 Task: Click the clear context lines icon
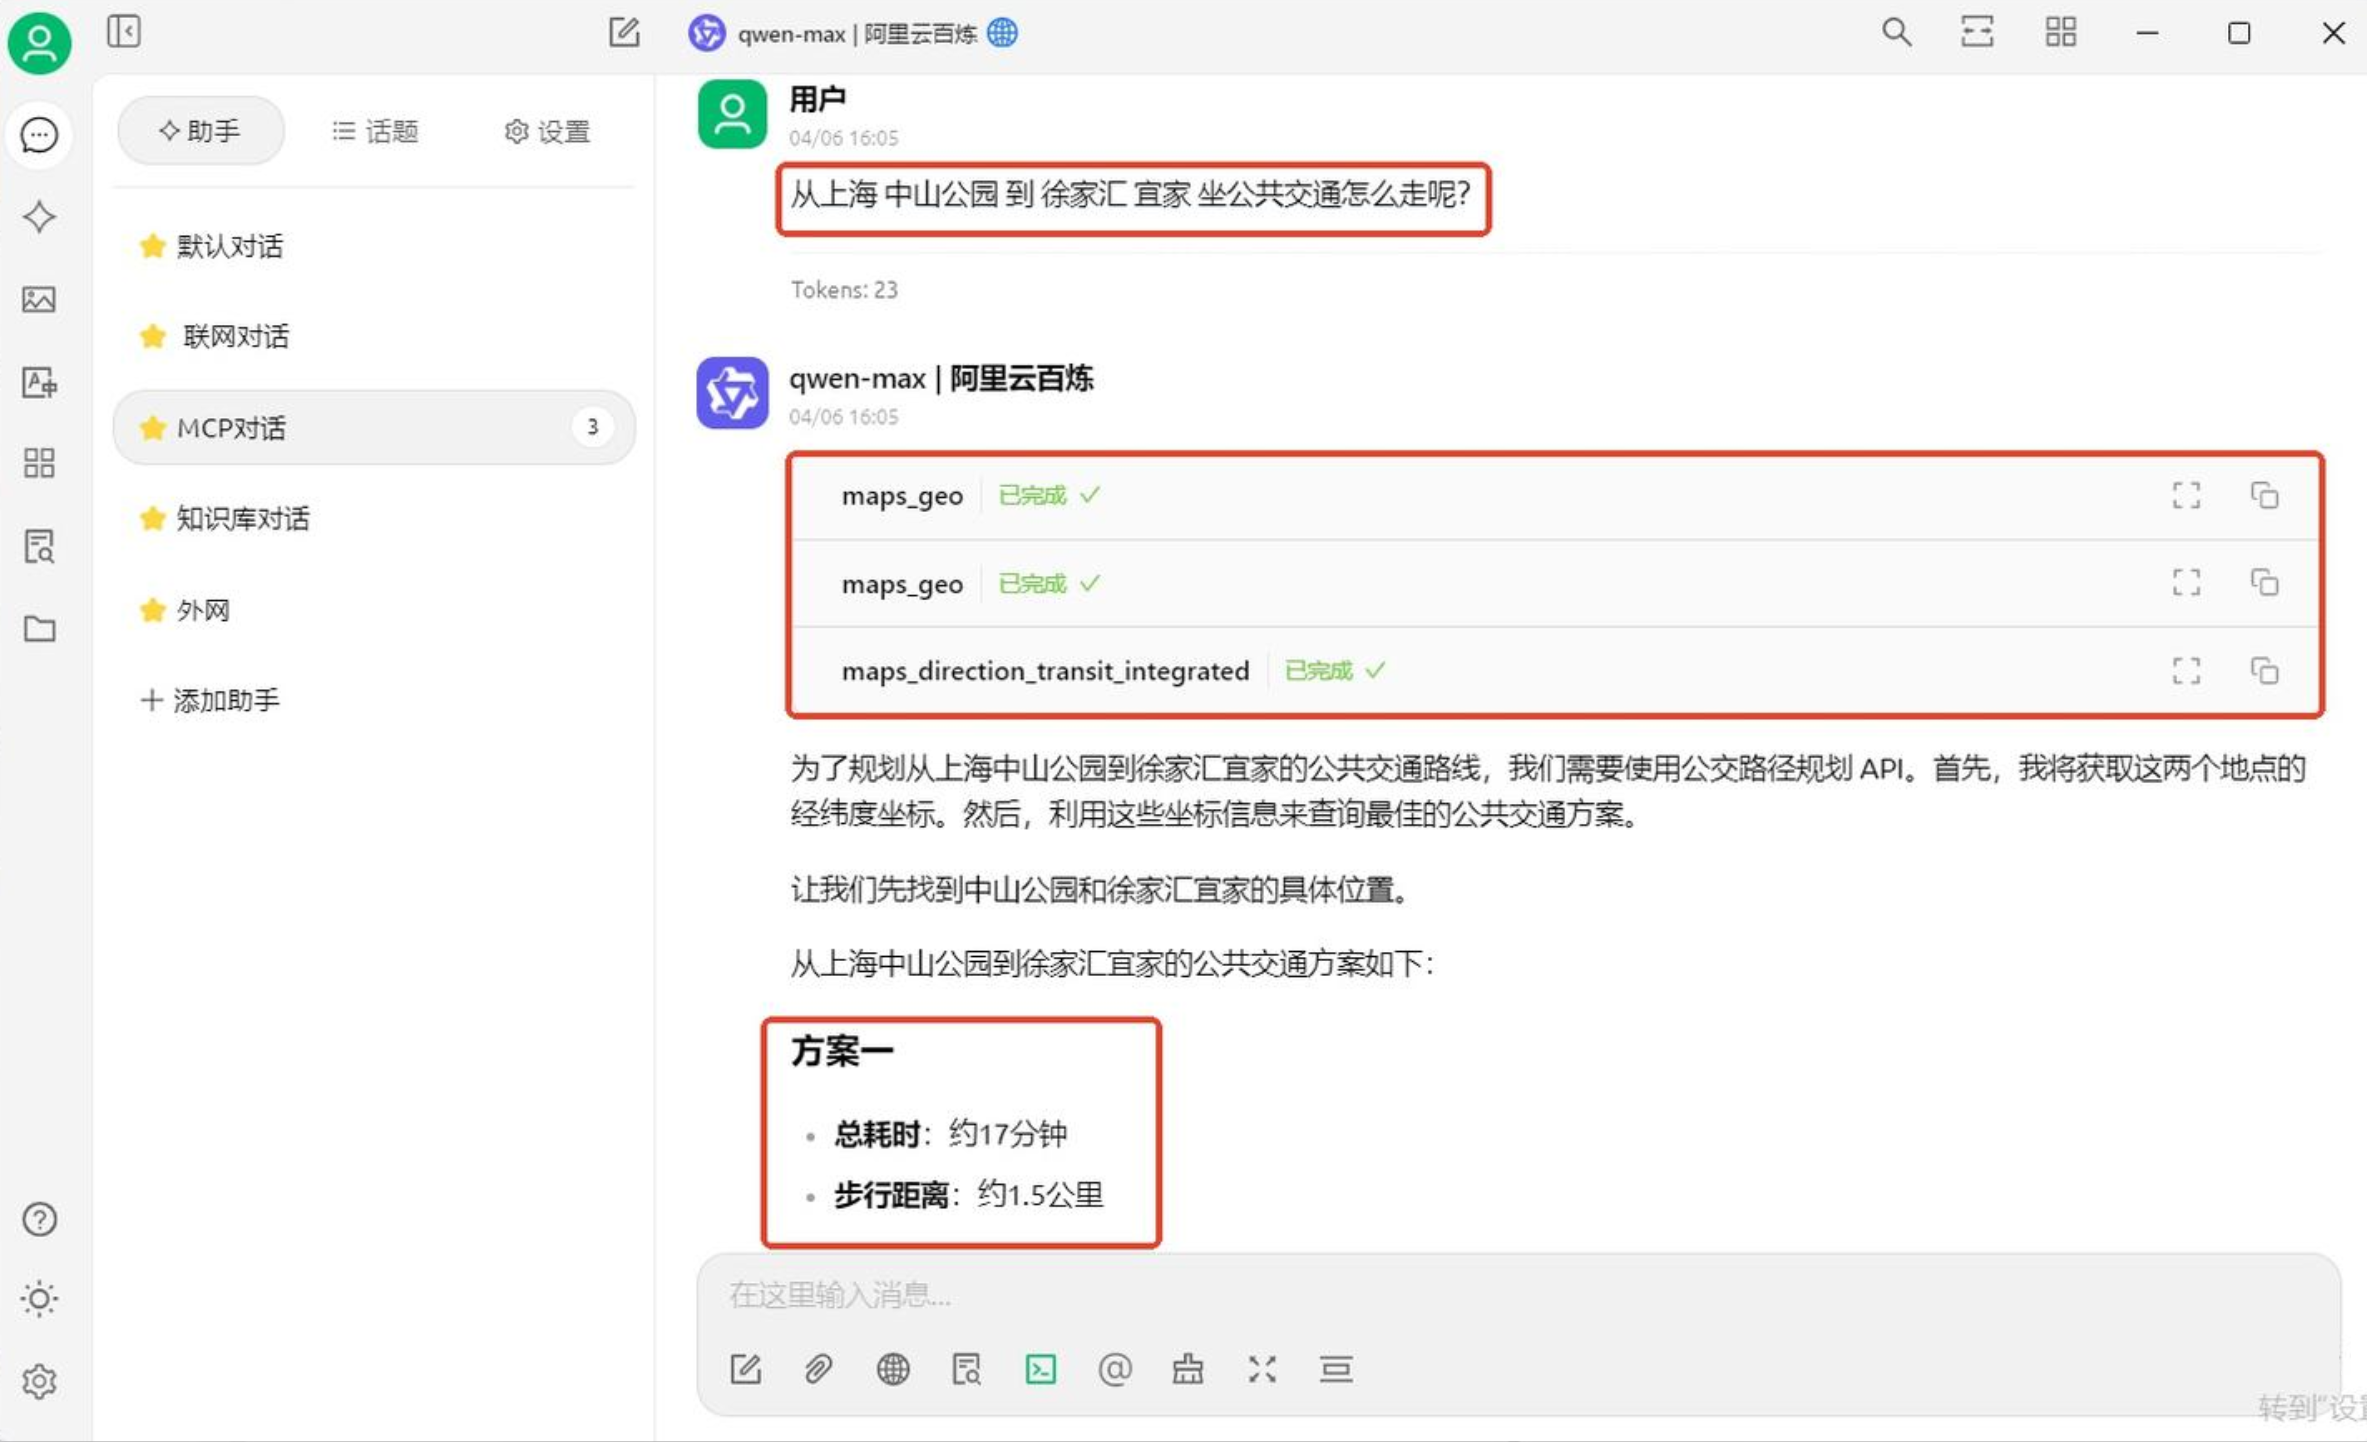[x=1336, y=1369]
